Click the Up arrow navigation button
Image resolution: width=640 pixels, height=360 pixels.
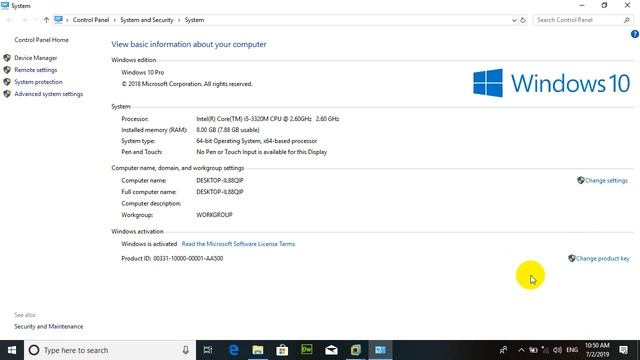coord(46,20)
